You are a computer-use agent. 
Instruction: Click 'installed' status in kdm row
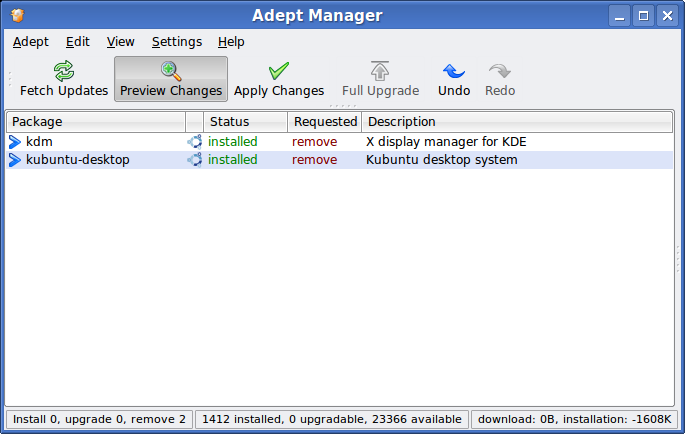coord(232,142)
